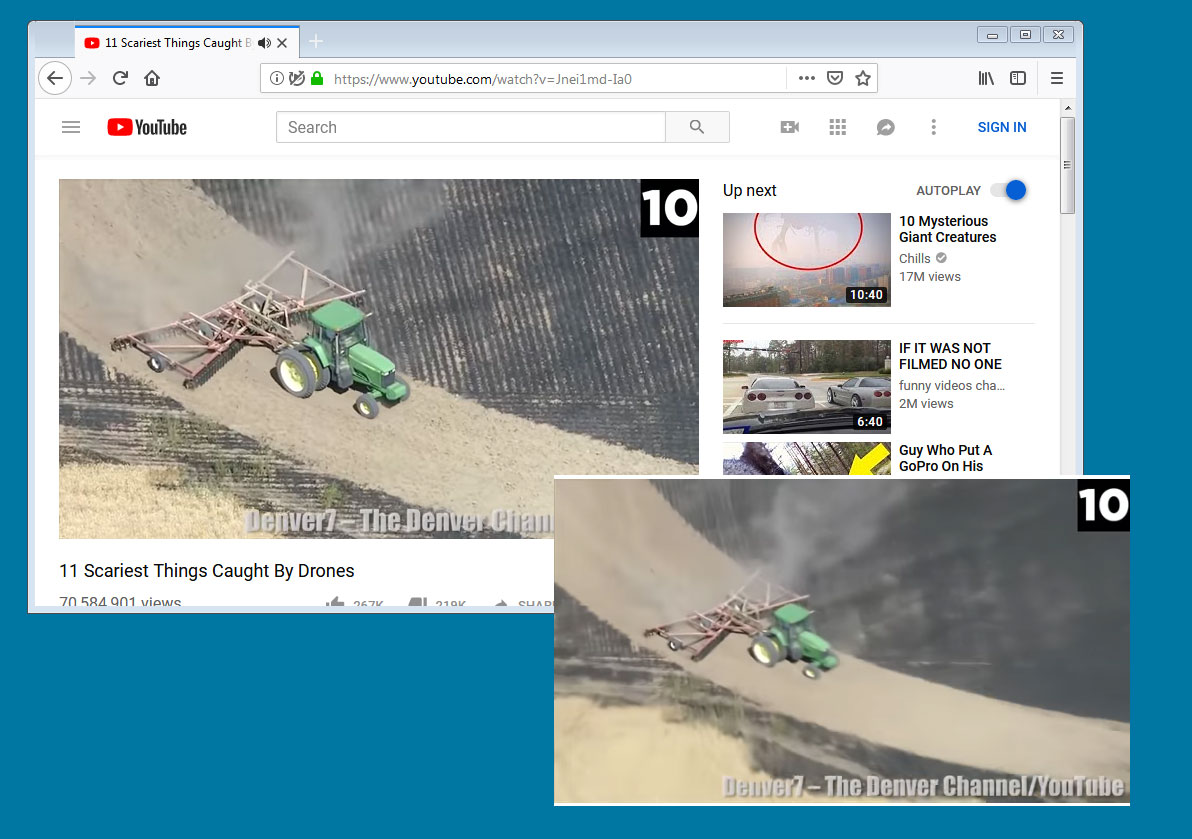Click the Up next heading
This screenshot has height=839, width=1192.
tap(750, 190)
